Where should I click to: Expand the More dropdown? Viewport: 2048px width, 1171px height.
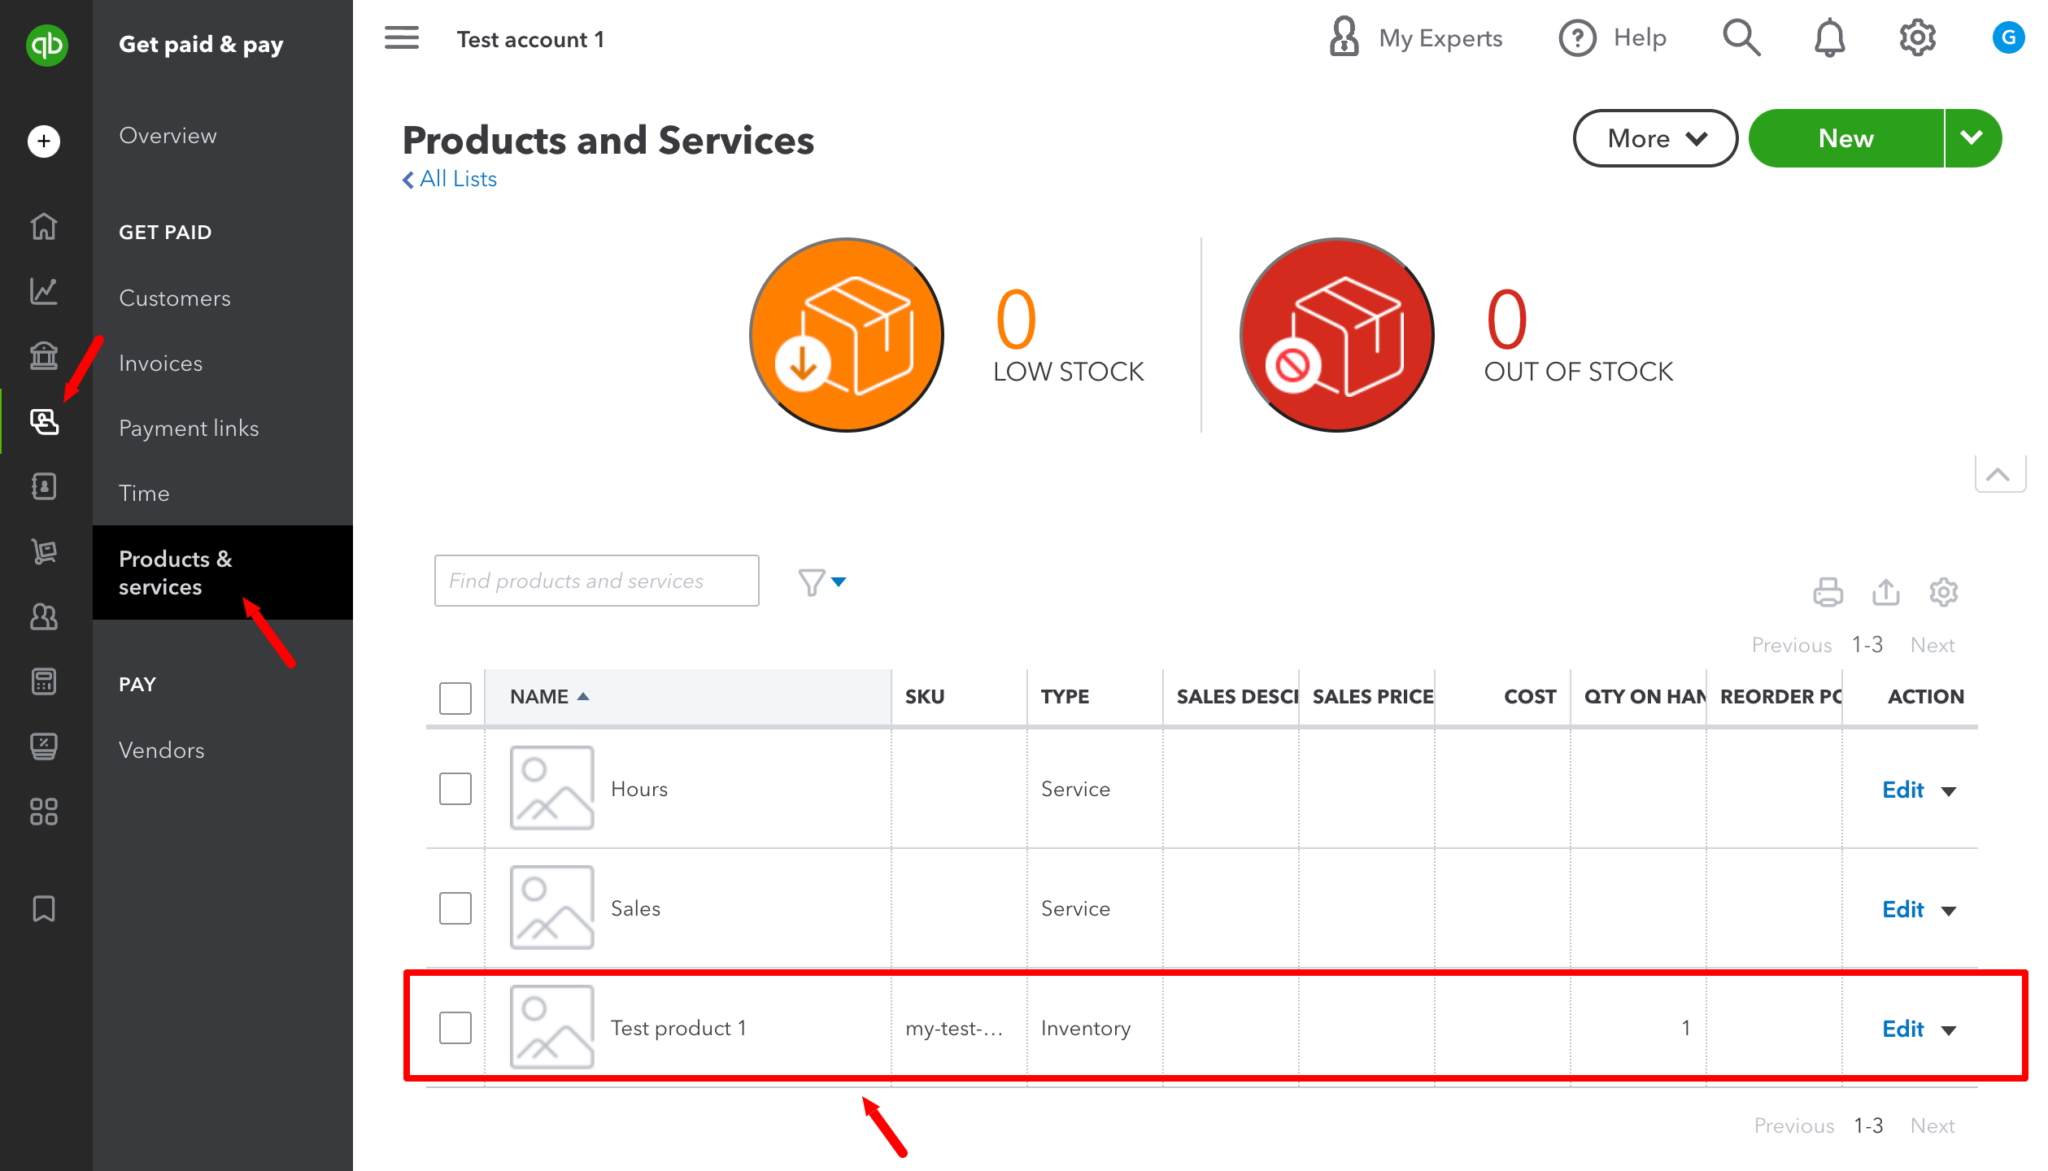pyautogui.click(x=1655, y=138)
